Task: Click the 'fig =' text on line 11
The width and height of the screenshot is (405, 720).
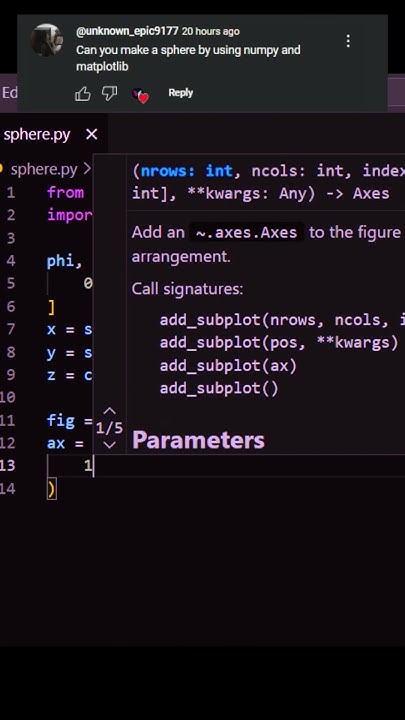Action: pos(70,421)
